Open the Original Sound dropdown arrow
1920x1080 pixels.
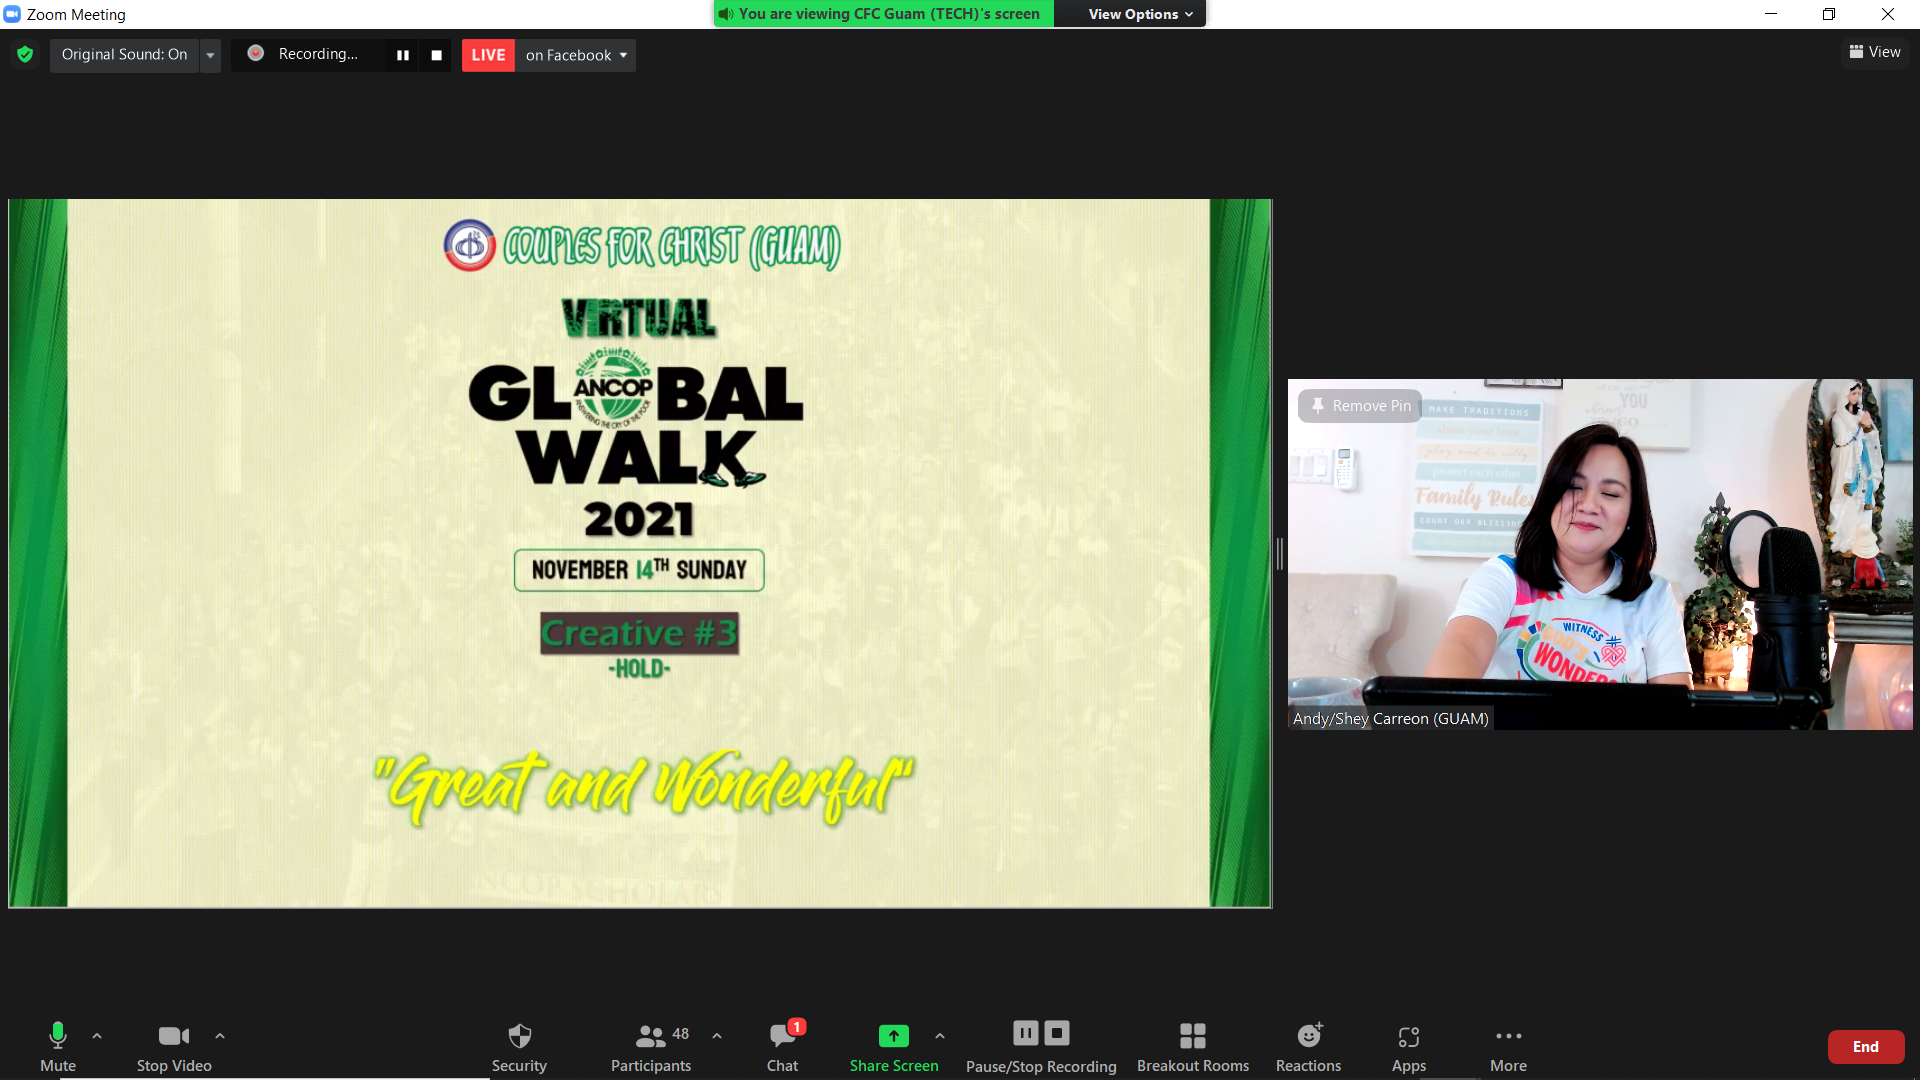(210, 55)
